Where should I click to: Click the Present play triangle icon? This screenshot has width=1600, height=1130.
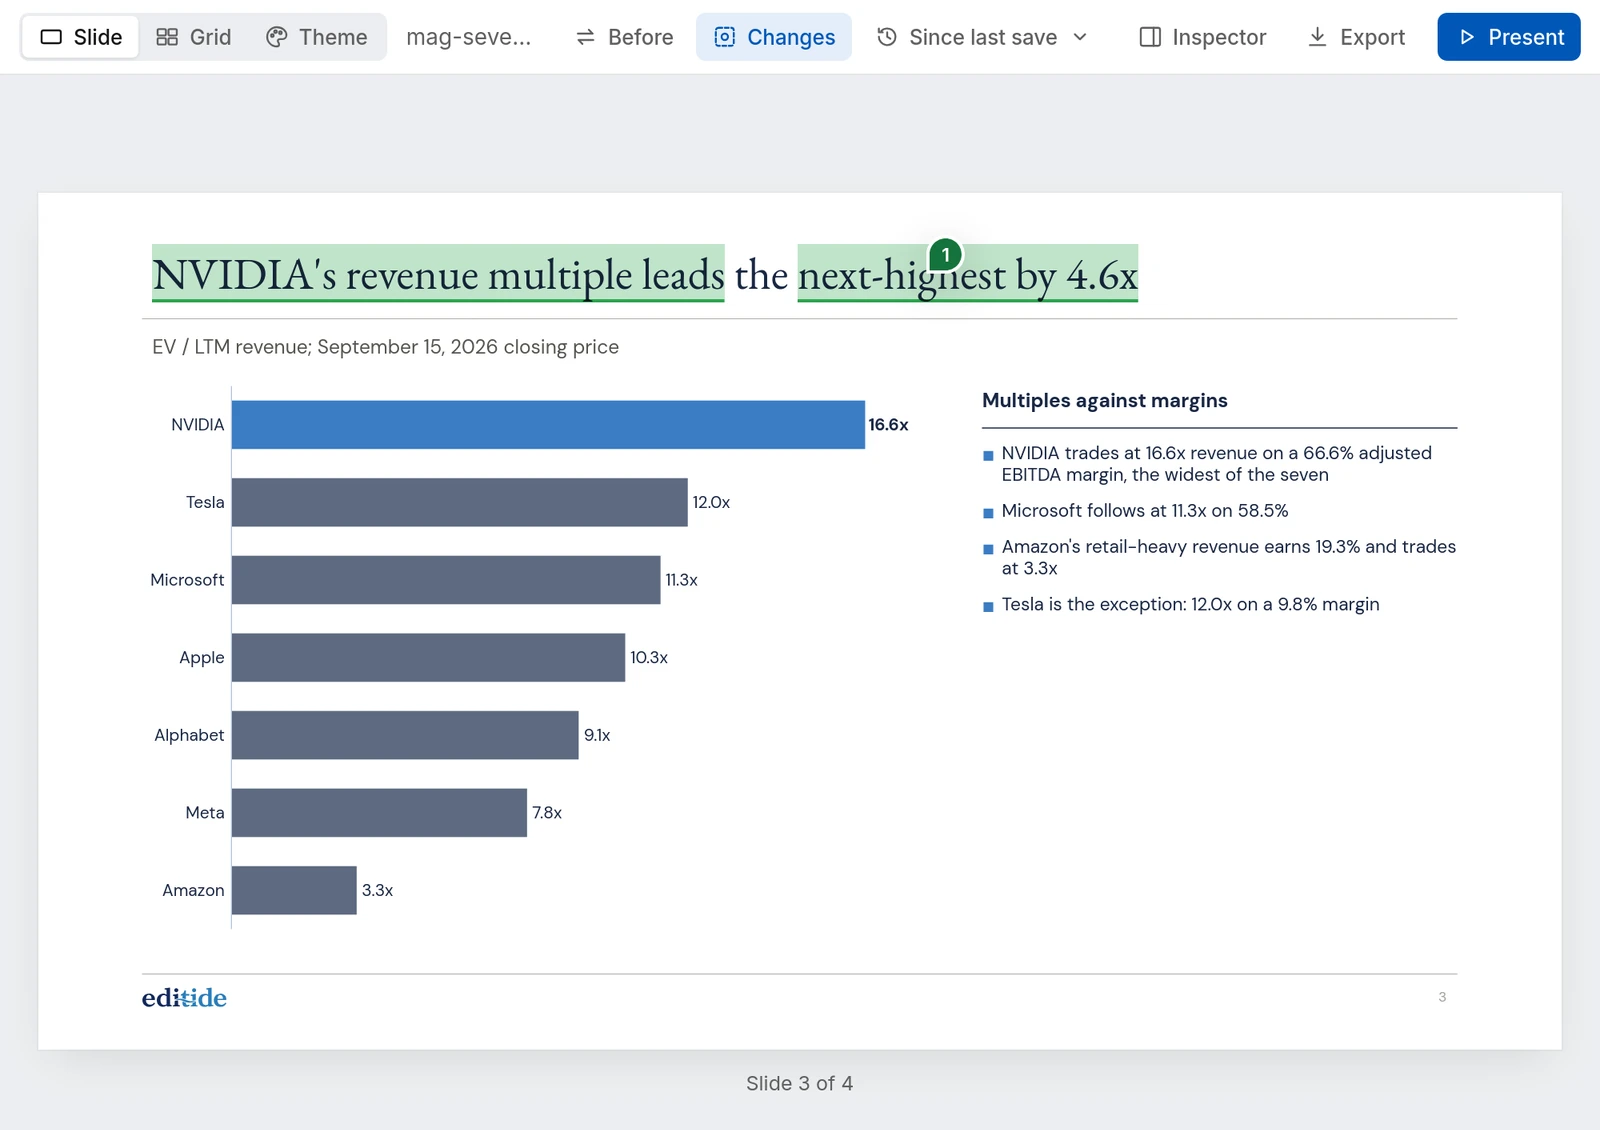point(1467,37)
